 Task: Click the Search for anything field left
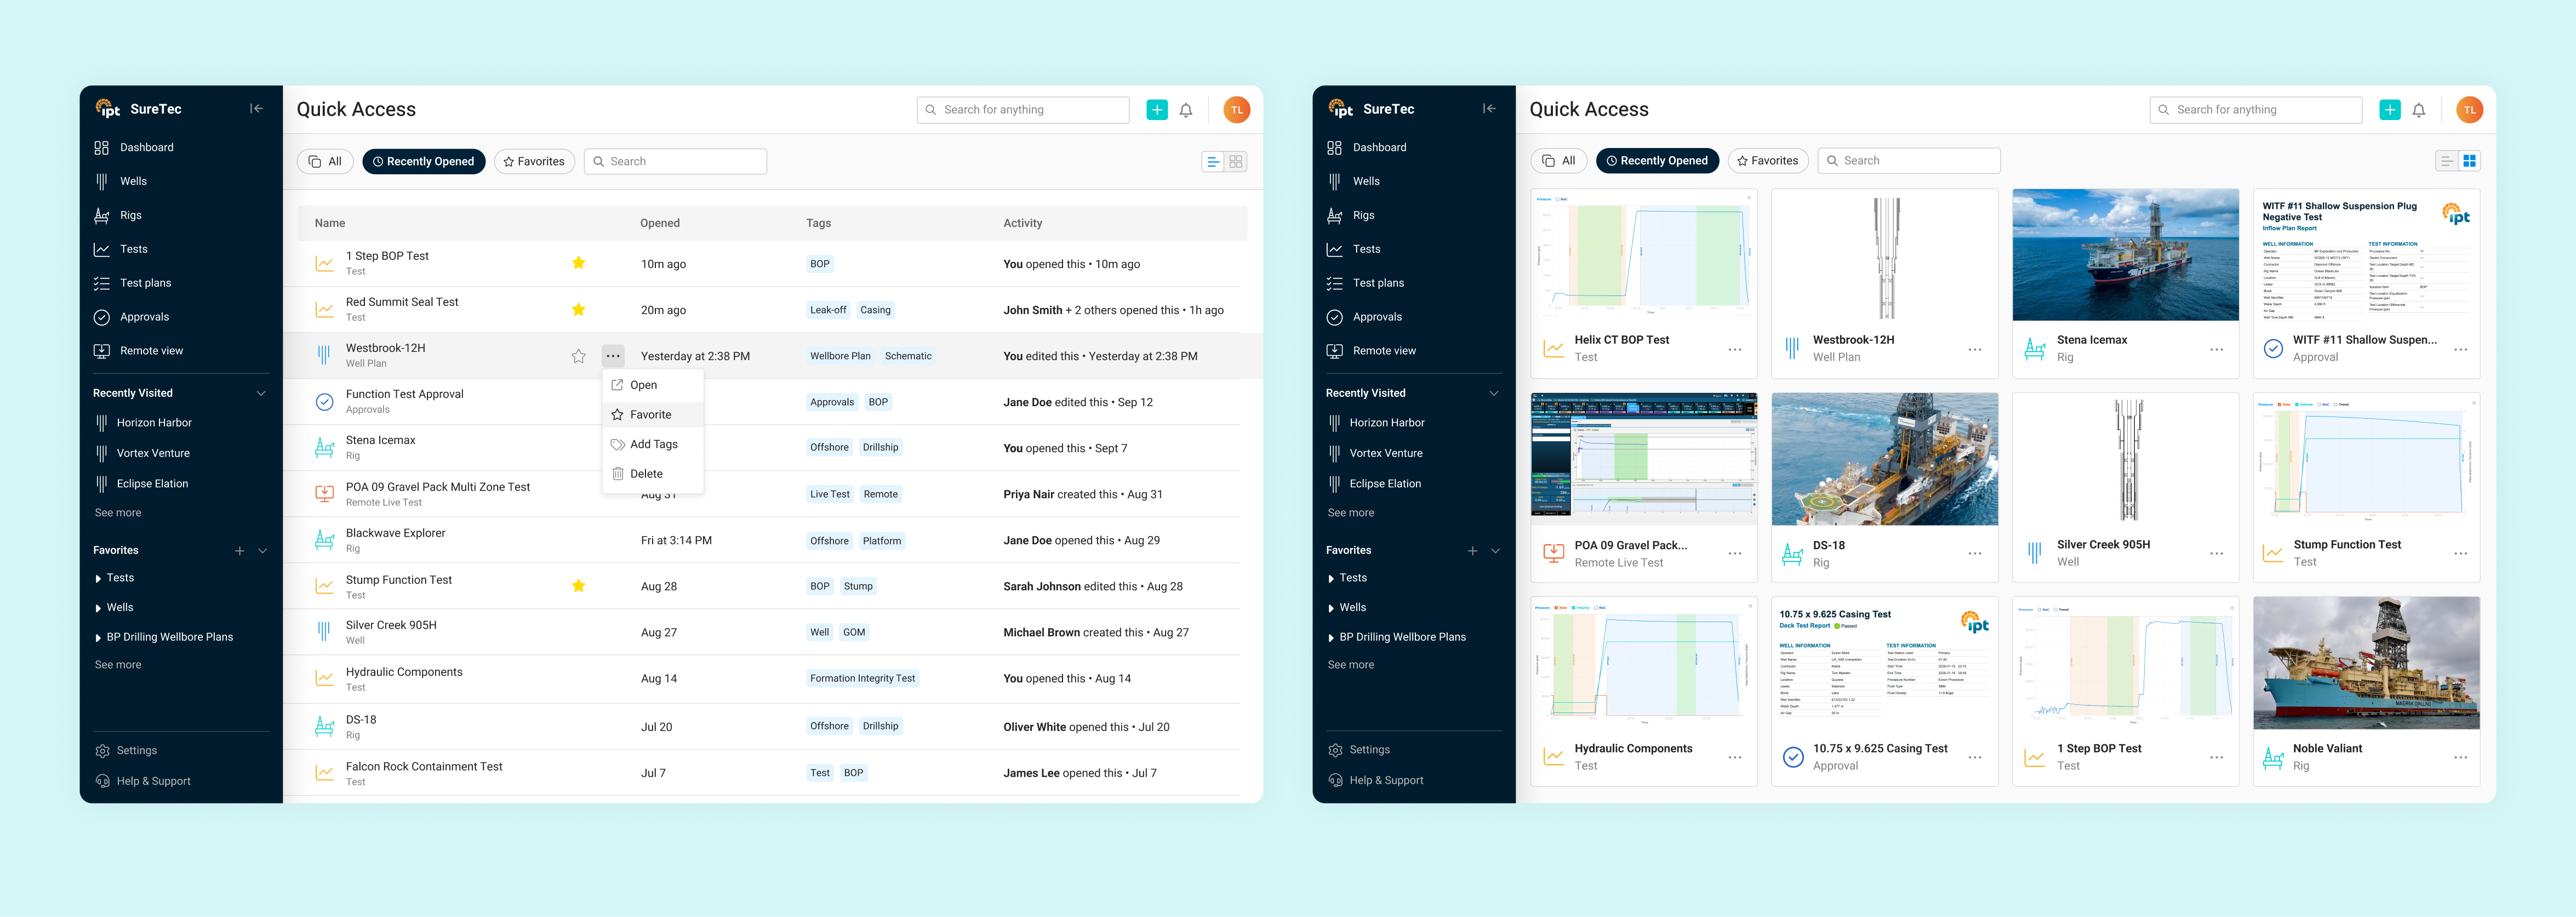tap(1023, 110)
